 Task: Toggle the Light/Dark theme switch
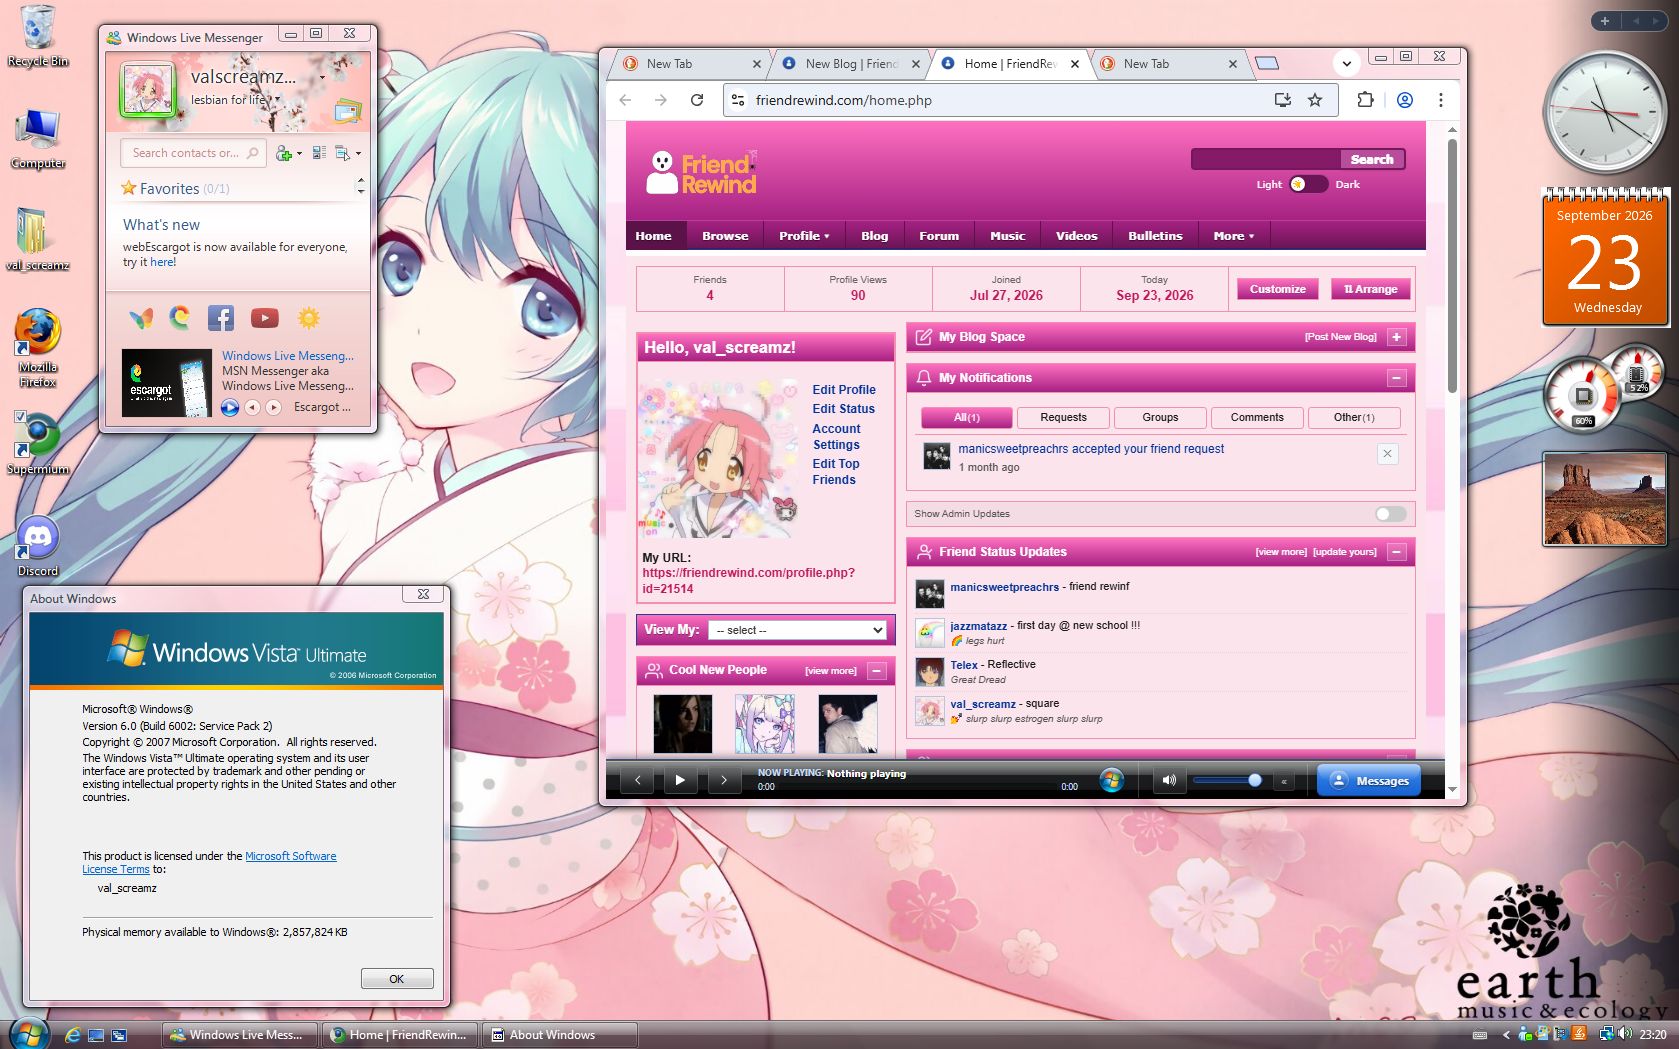(1308, 184)
